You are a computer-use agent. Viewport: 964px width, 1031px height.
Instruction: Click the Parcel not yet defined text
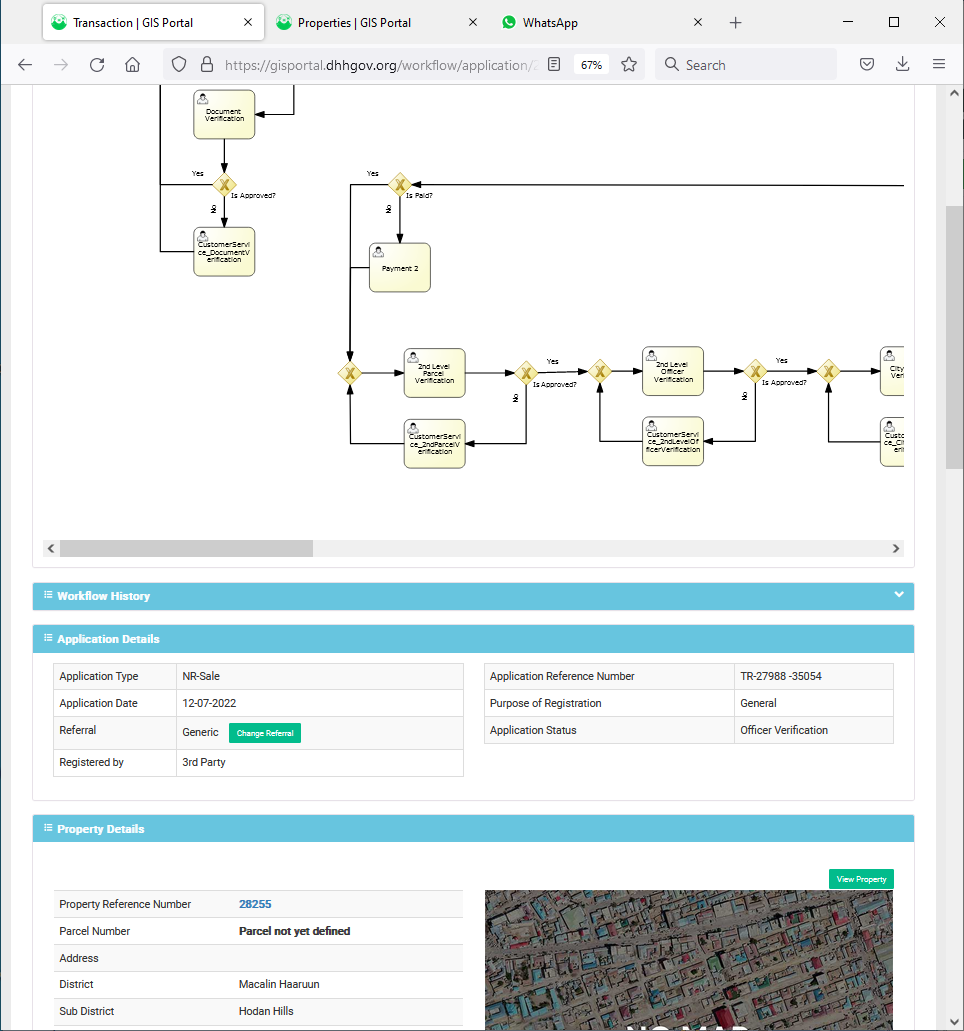point(295,931)
